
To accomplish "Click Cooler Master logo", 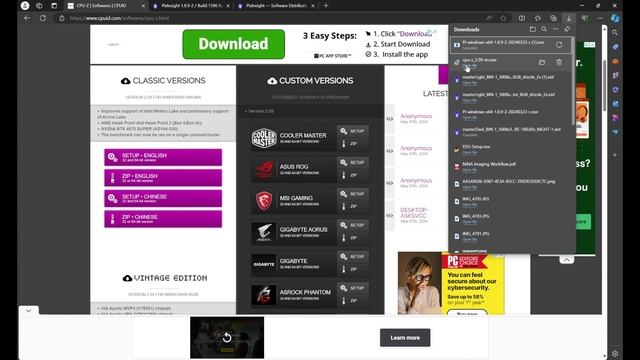I will tap(264, 138).
